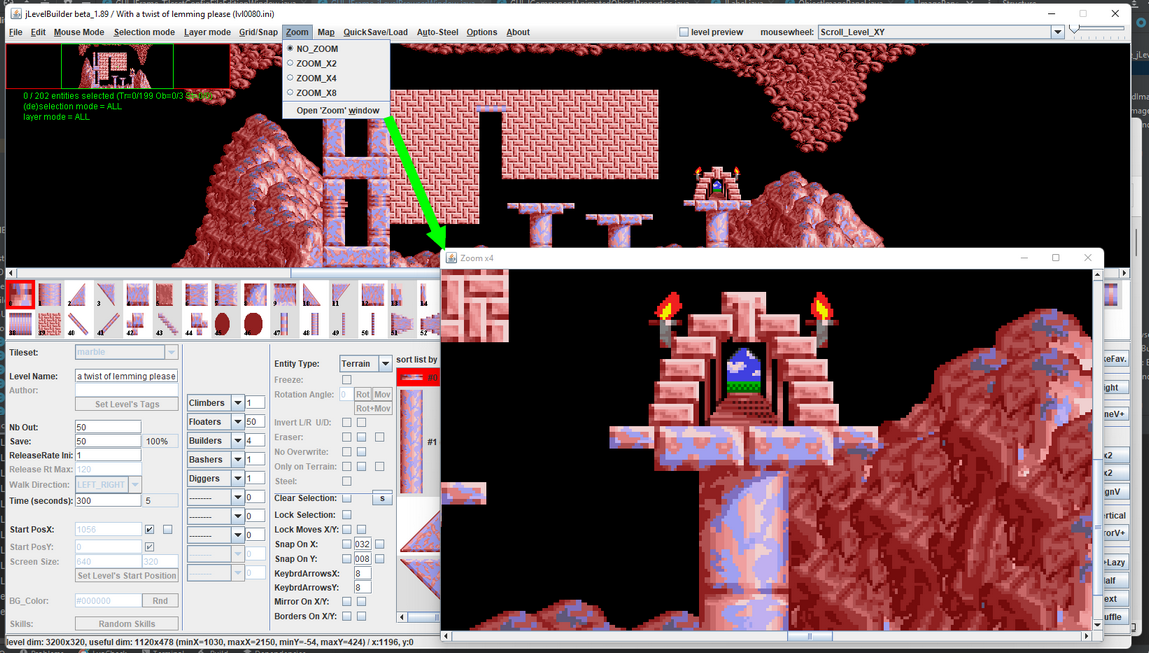This screenshot has height=653, width=1149.
Task: Open the Grid/Snap menu
Action: coord(258,32)
